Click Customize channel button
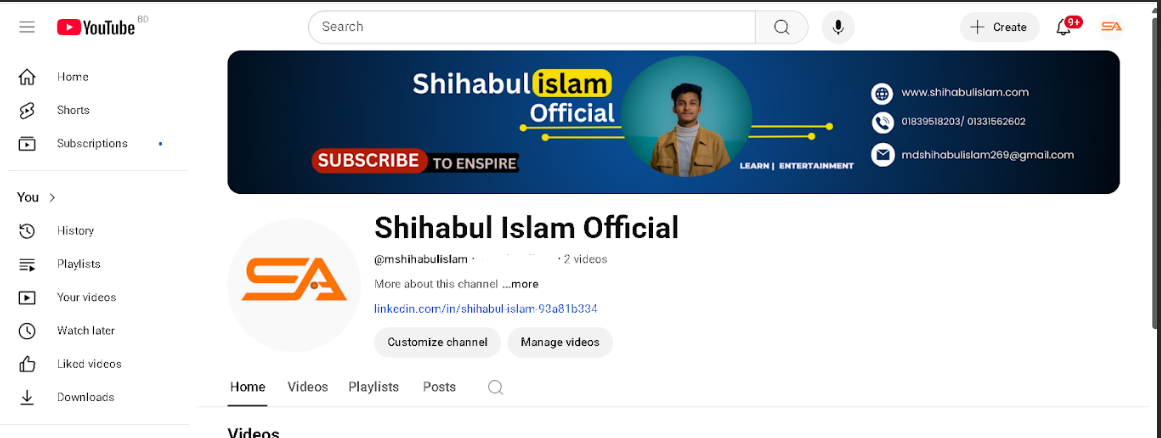 point(438,343)
